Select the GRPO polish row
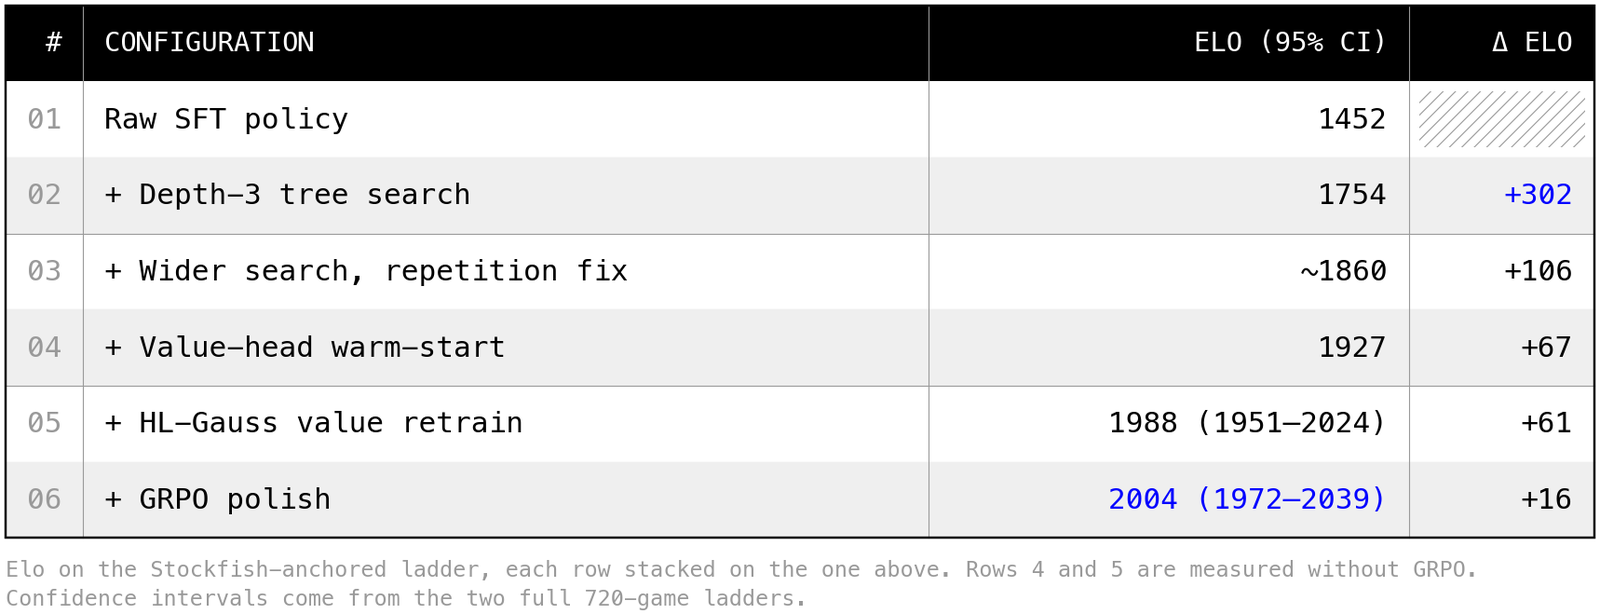 [x=799, y=499]
